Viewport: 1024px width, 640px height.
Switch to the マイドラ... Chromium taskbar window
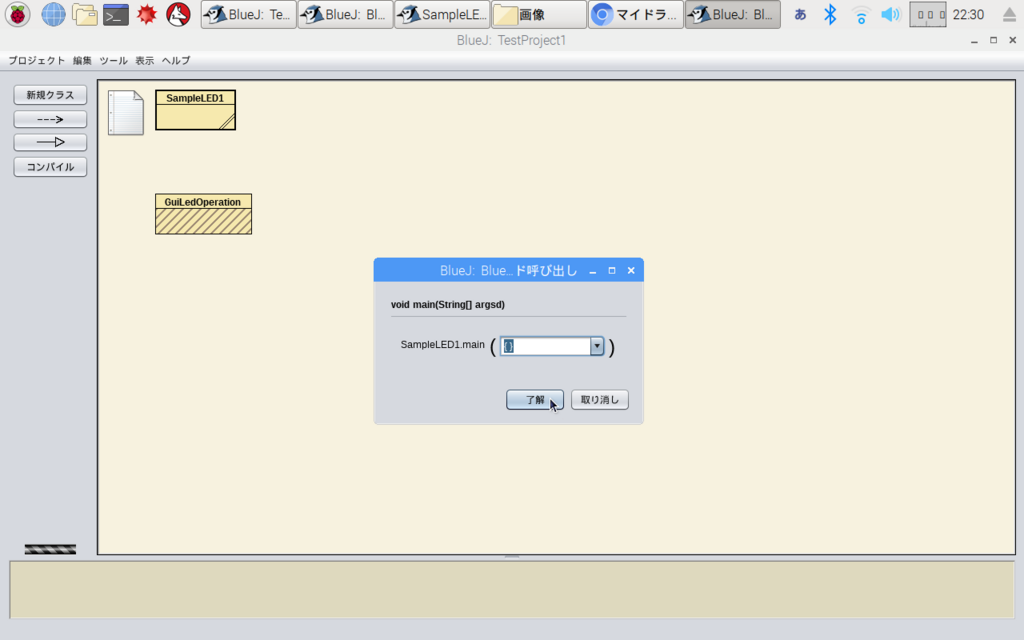pyautogui.click(x=635, y=14)
